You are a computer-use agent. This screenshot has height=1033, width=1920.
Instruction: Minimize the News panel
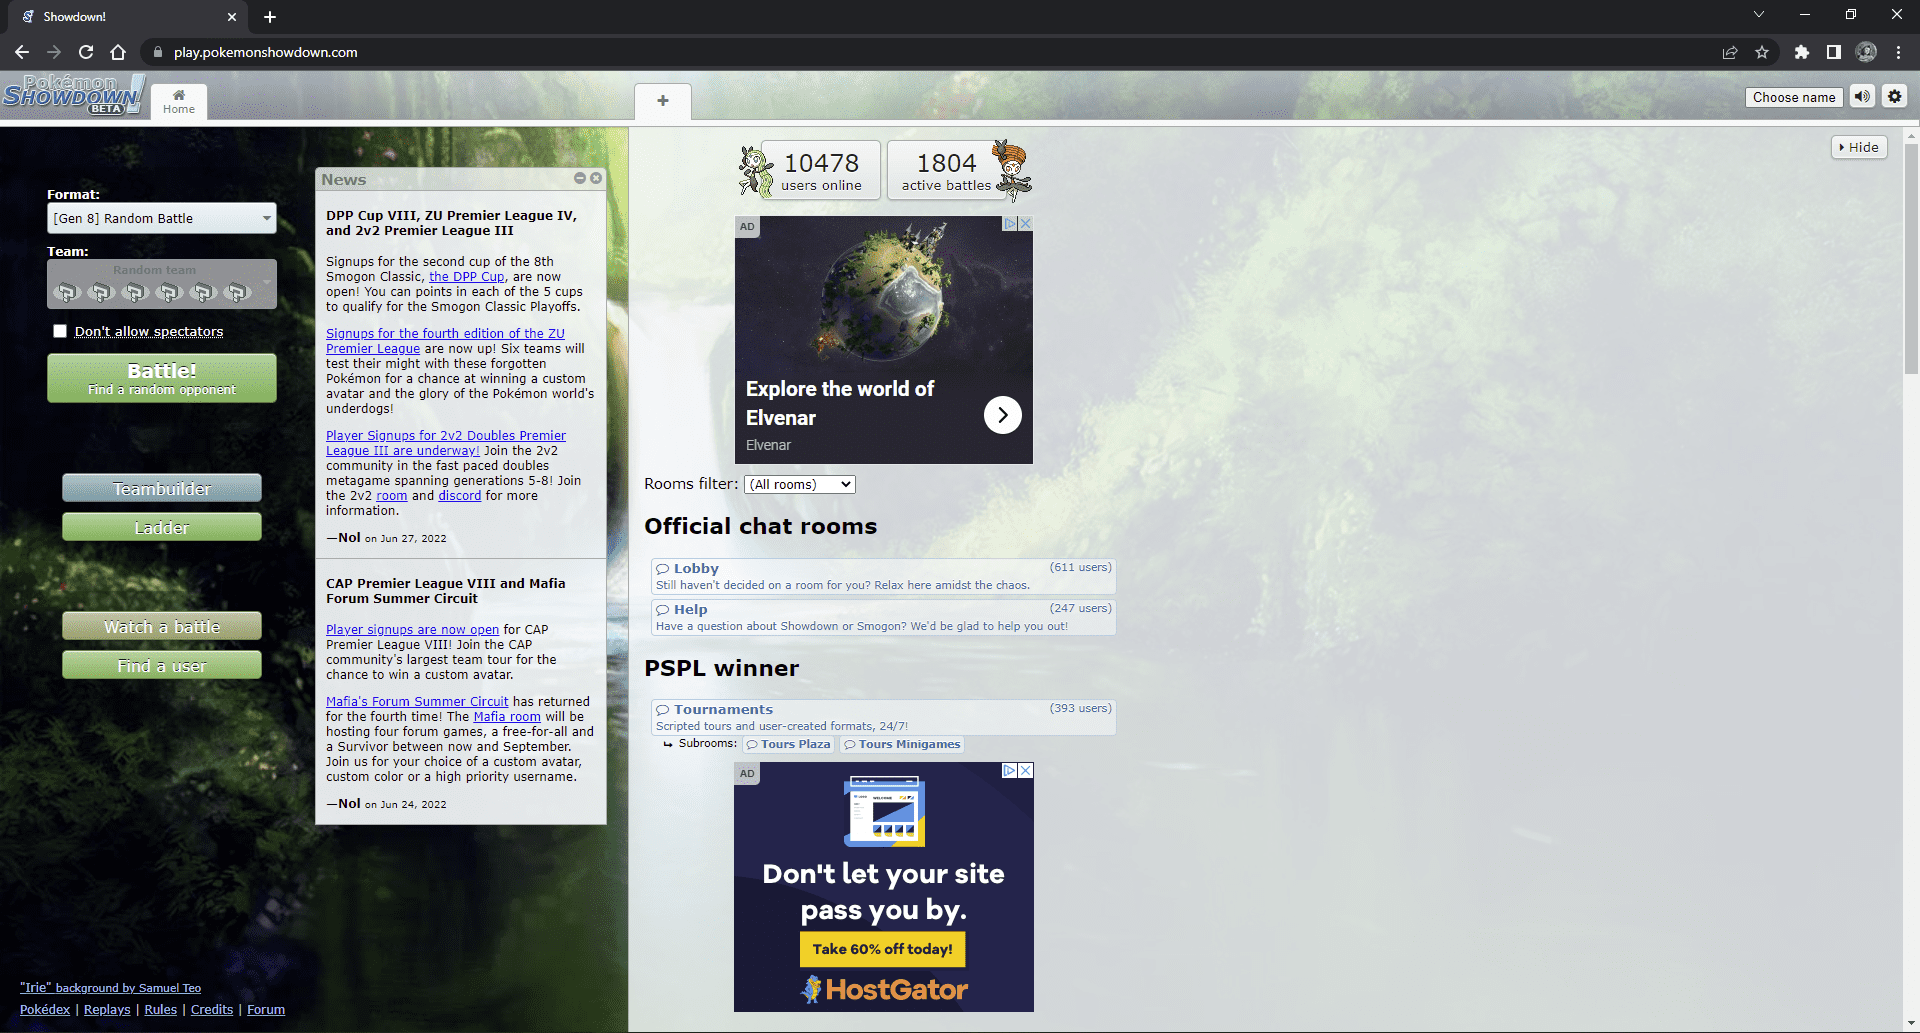tap(580, 178)
